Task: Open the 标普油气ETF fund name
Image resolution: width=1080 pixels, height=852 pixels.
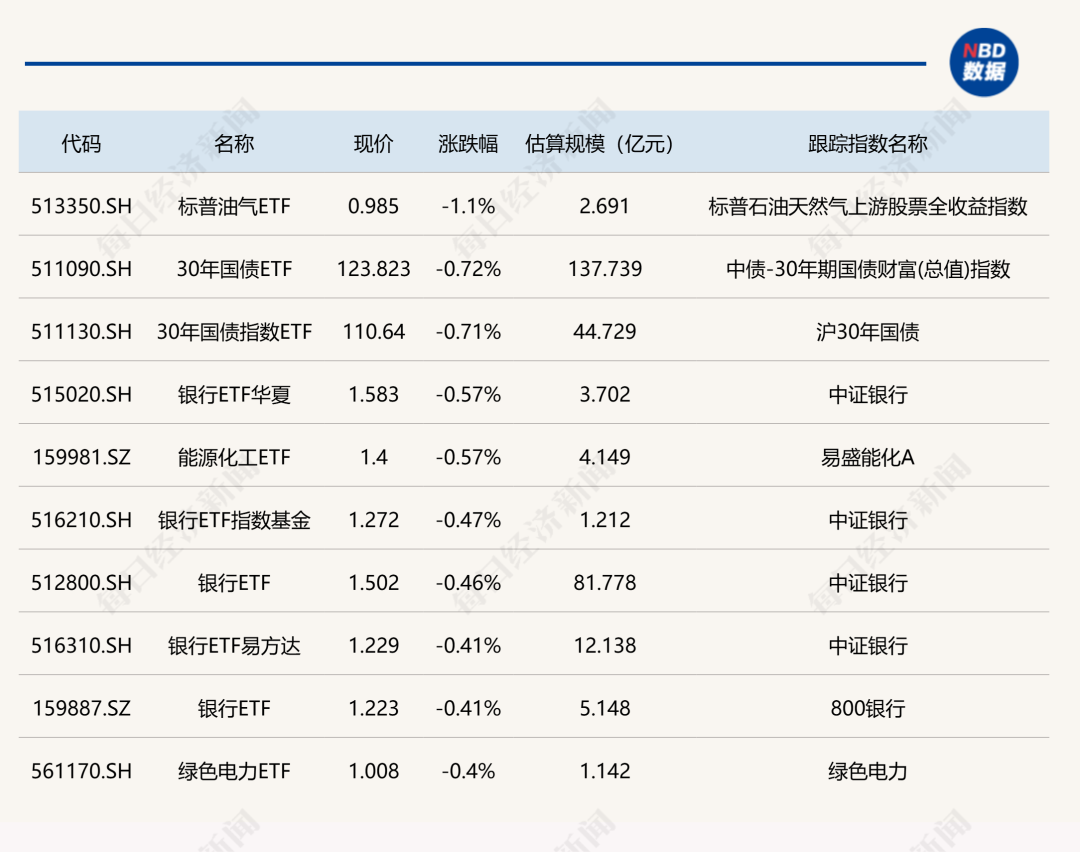Action: pyautogui.click(x=234, y=207)
